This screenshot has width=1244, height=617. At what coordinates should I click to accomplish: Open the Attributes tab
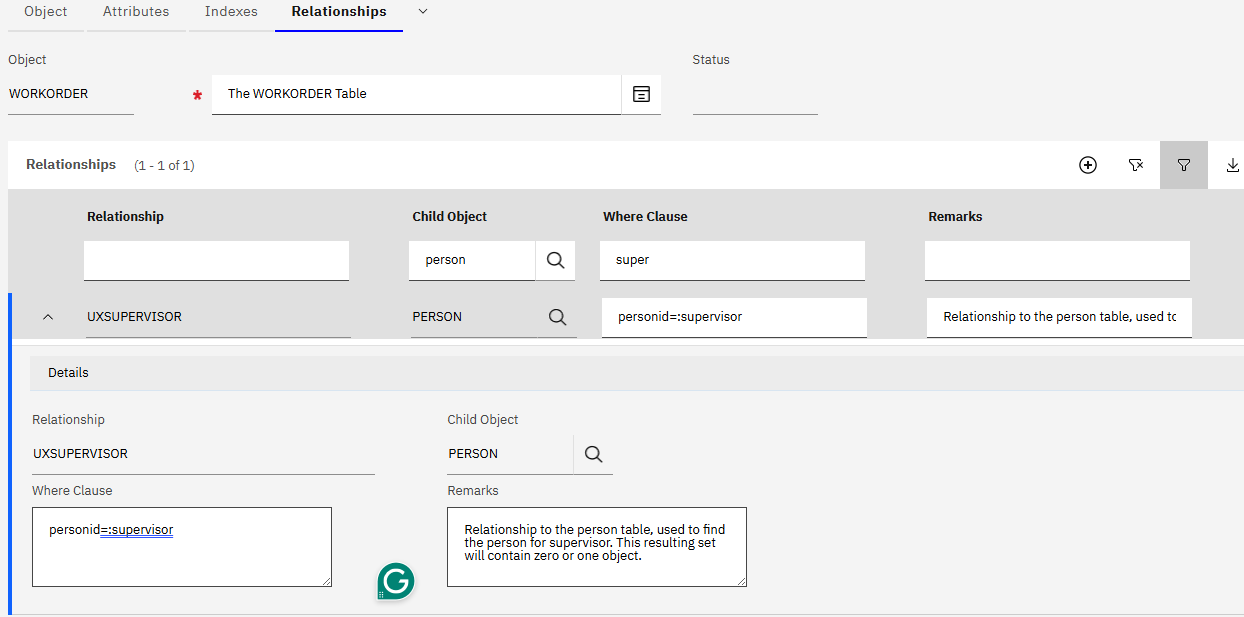[136, 12]
